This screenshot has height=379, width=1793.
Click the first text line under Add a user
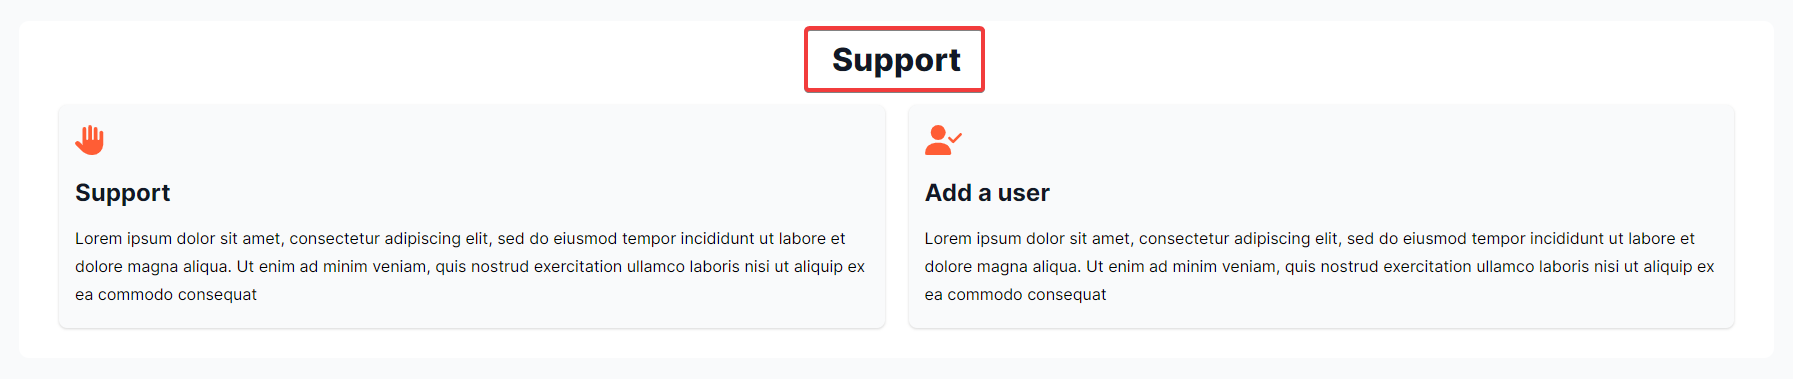tap(1310, 238)
